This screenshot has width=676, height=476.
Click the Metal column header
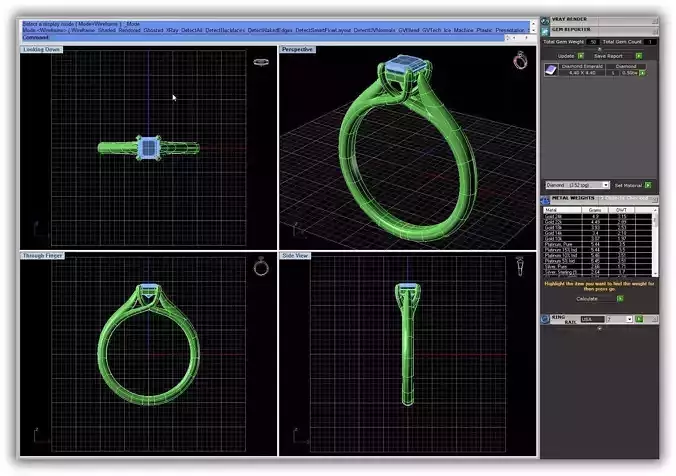coord(562,210)
